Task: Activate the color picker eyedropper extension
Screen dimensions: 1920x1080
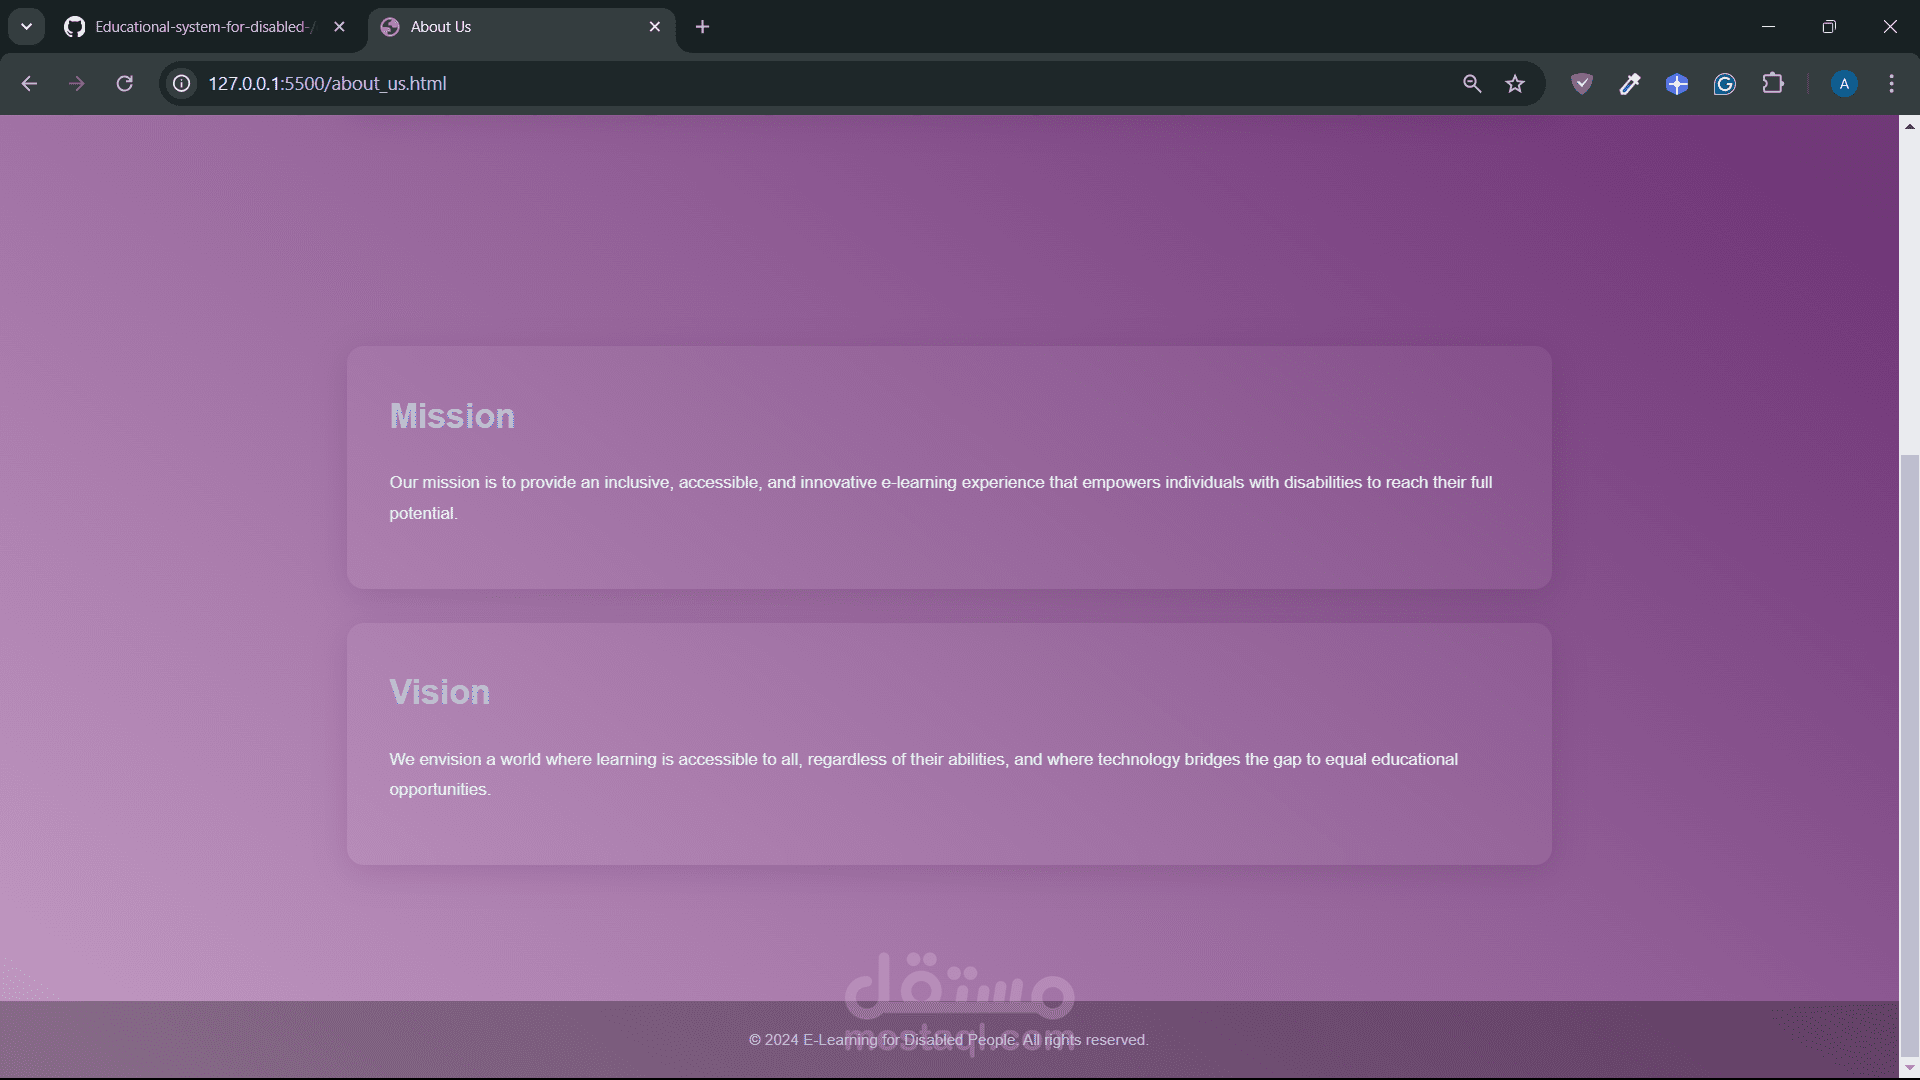Action: click(1629, 84)
